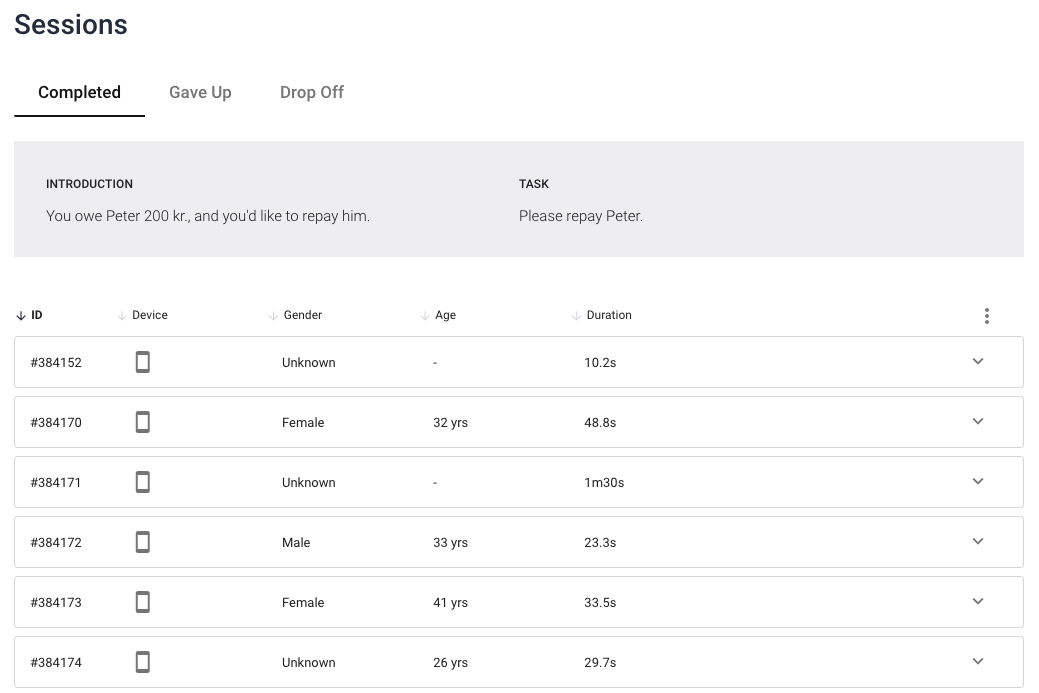
Task: Click Unknown gender in session #384152 row
Action: [x=309, y=362]
